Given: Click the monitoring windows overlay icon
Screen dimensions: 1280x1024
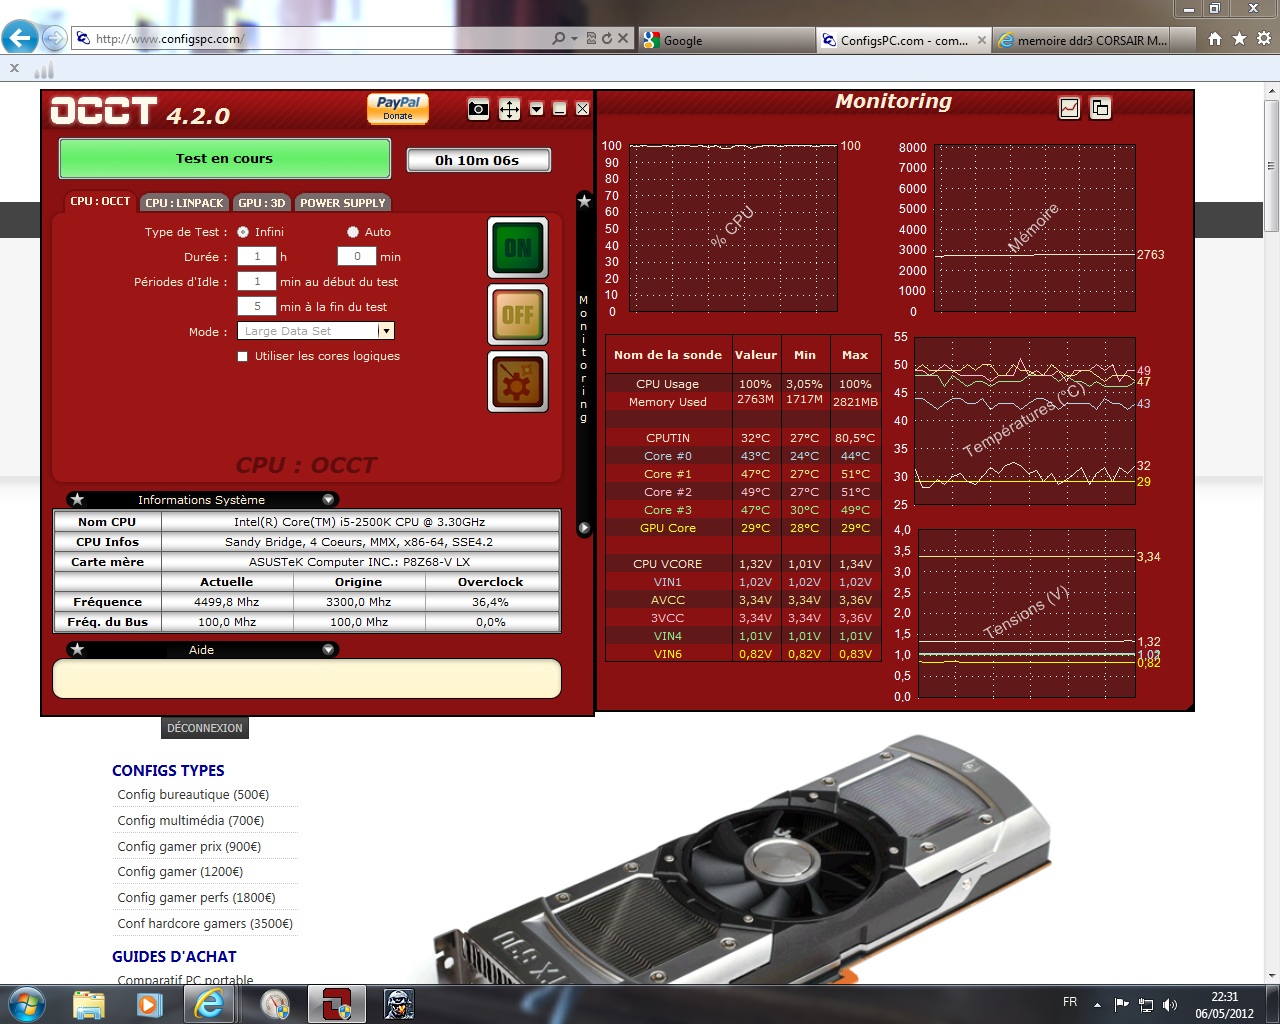Looking at the screenshot, I should pos(1100,108).
